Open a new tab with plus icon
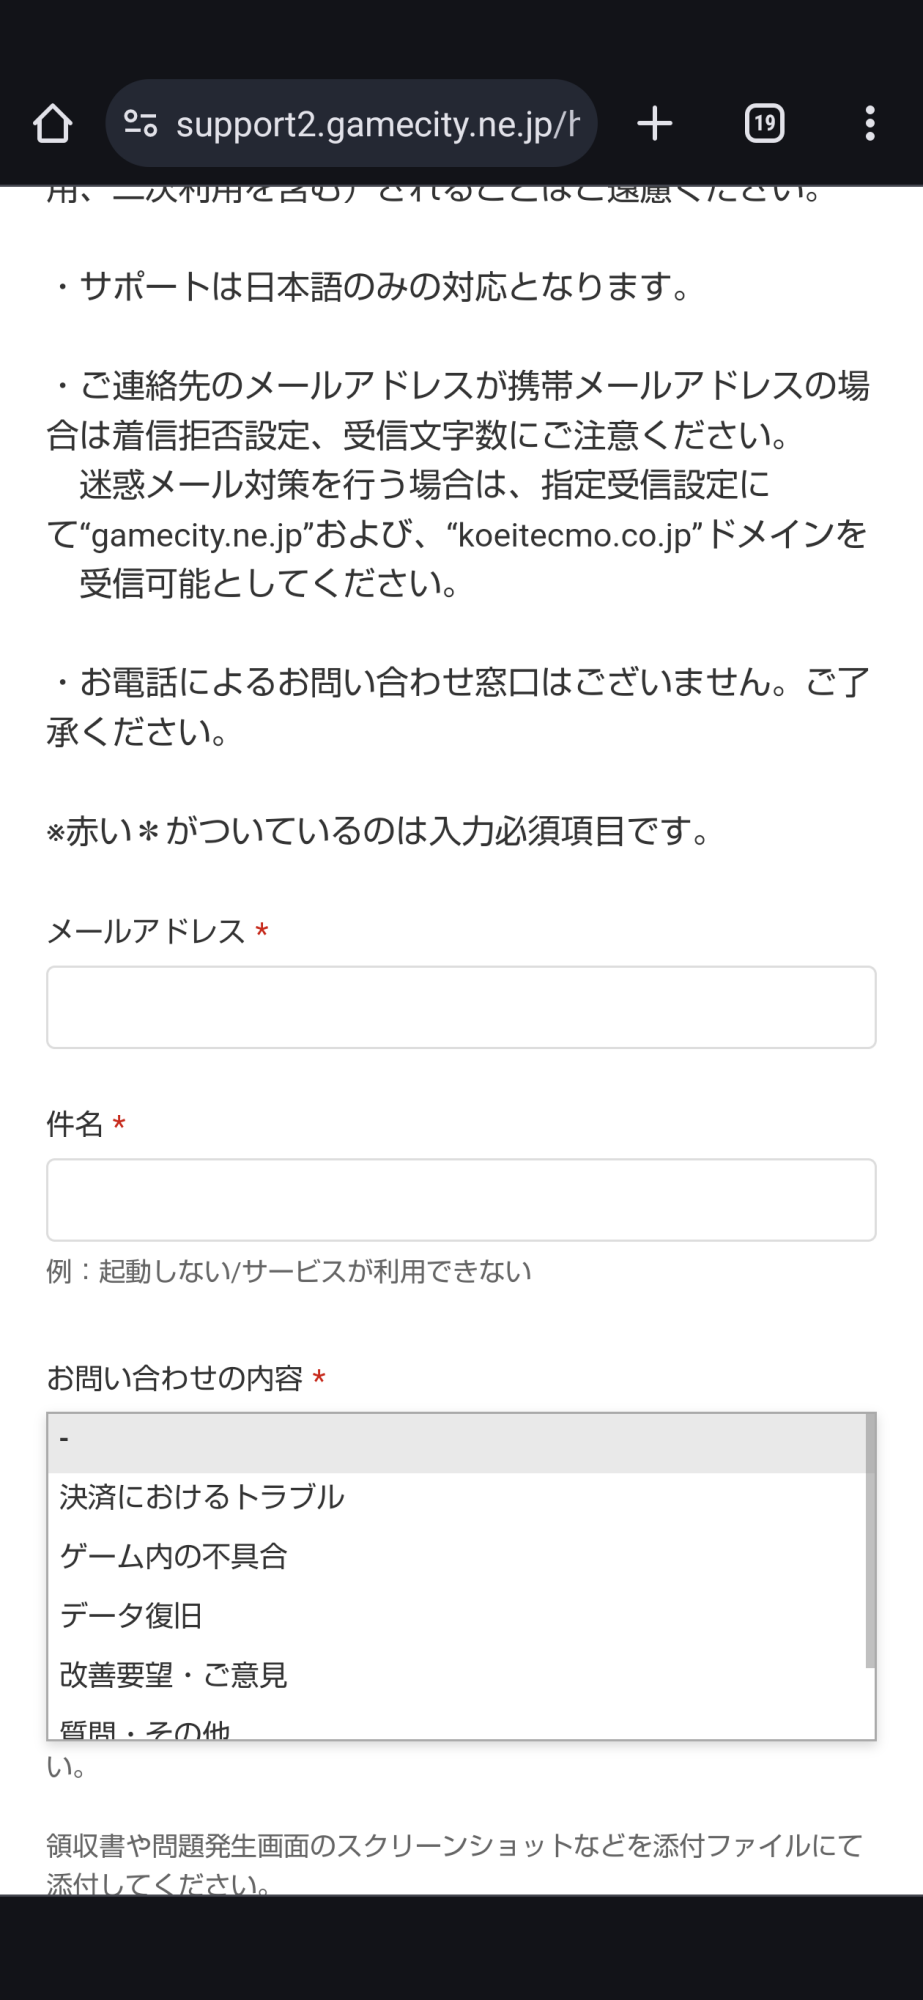The width and height of the screenshot is (923, 2000). click(x=655, y=124)
